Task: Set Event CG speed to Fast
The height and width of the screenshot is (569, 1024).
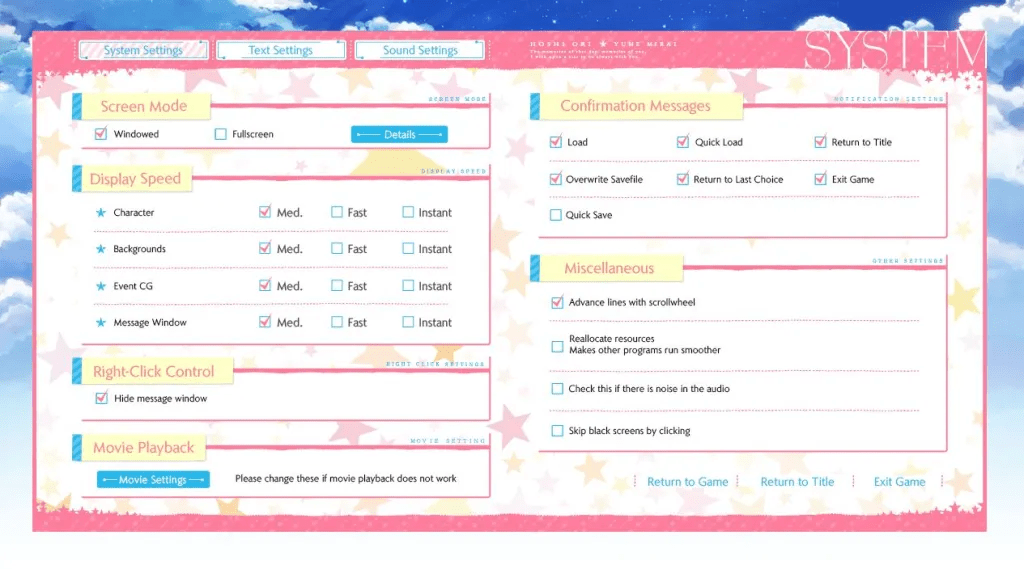Action: click(337, 285)
